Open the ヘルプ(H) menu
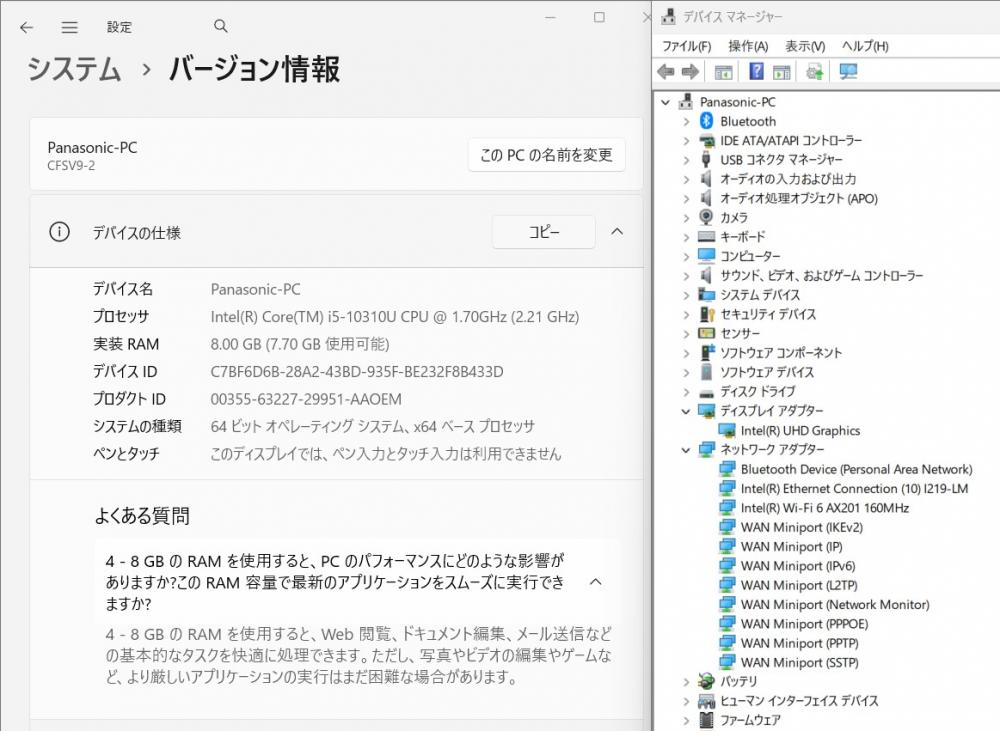This screenshot has height=731, width=1000. (865, 46)
